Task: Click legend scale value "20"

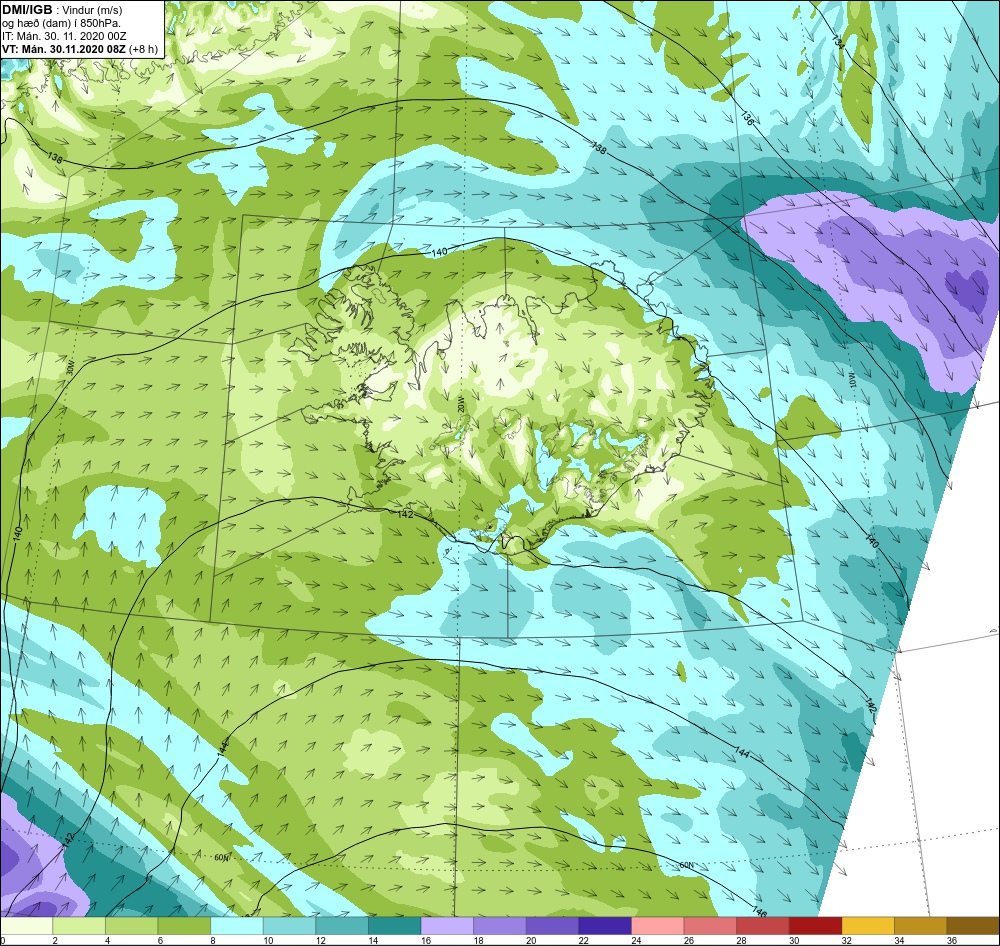Action: (x=531, y=940)
